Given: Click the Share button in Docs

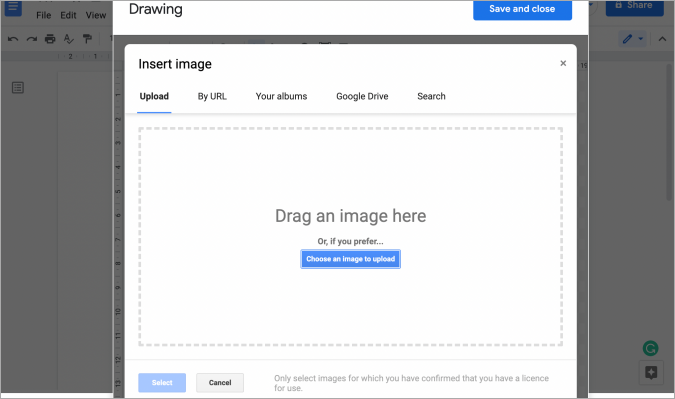Looking at the screenshot, I should pos(635,7).
